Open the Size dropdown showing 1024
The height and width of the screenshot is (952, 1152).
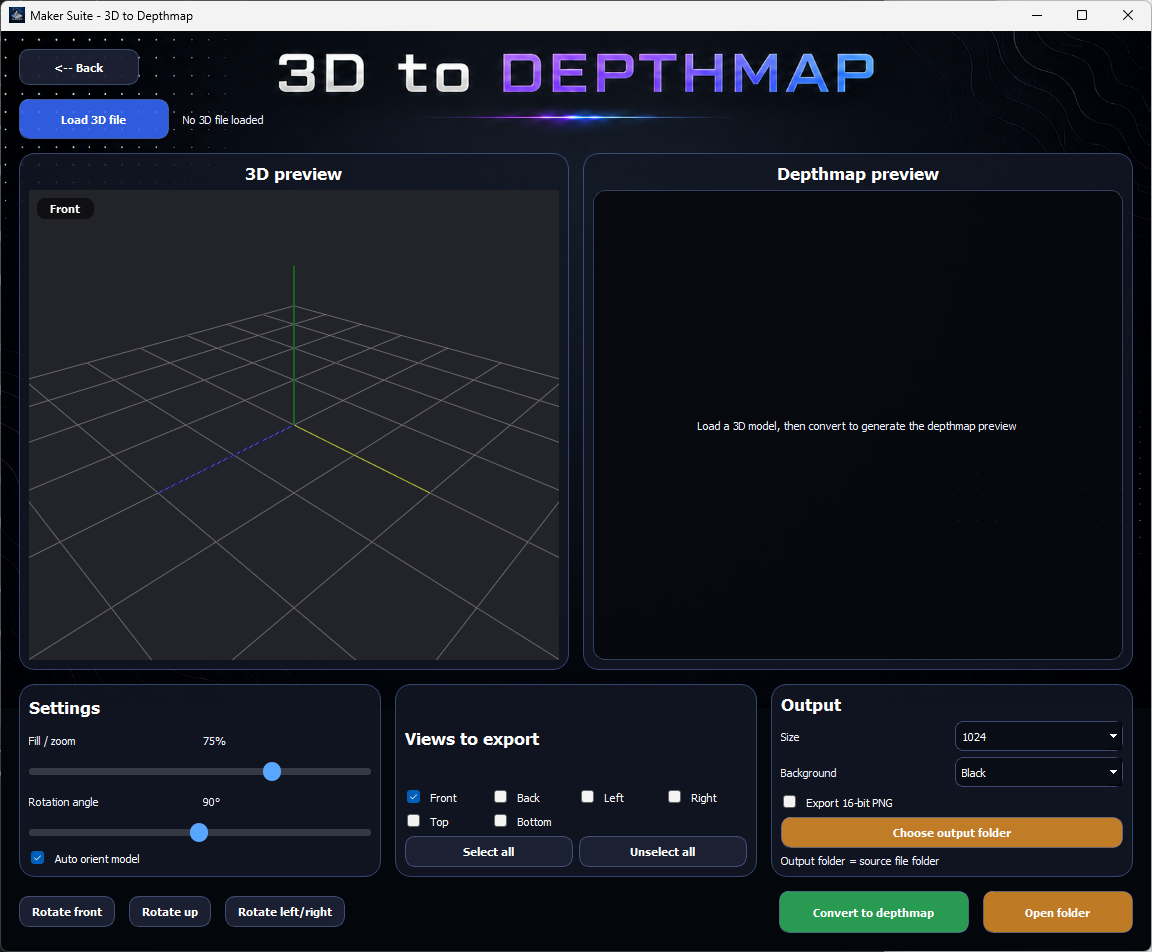pos(1038,736)
